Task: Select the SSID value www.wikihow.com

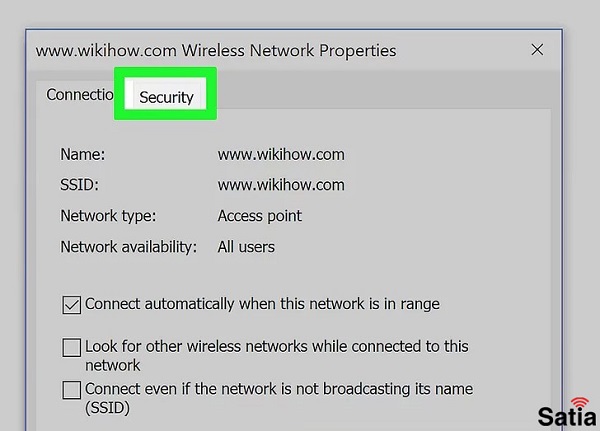Action: tap(281, 185)
